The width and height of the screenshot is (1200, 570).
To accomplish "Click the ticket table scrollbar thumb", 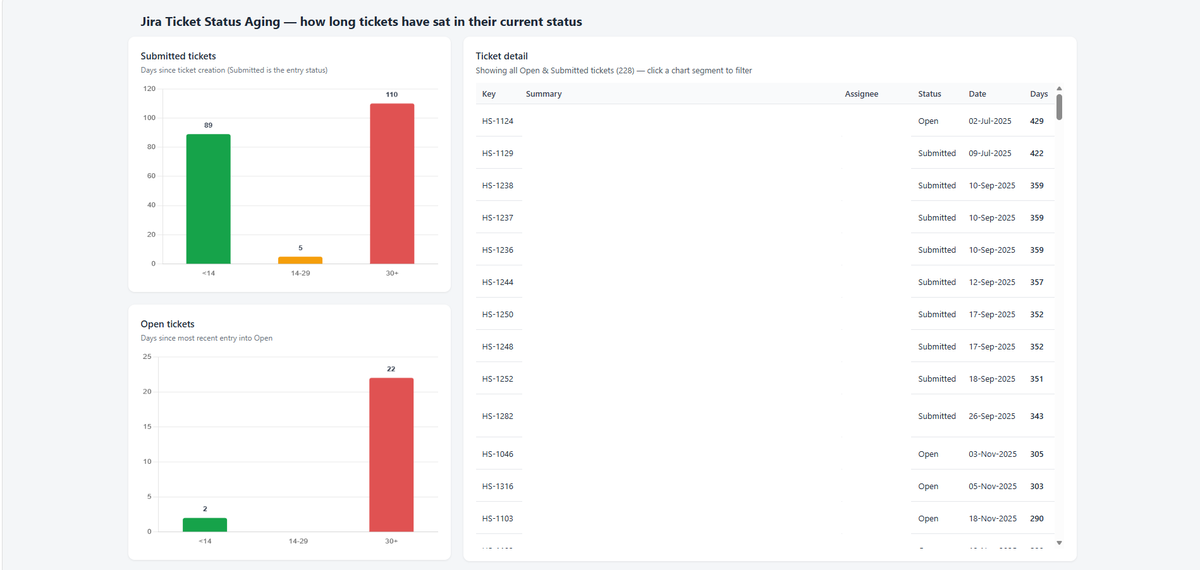I will 1059,107.
